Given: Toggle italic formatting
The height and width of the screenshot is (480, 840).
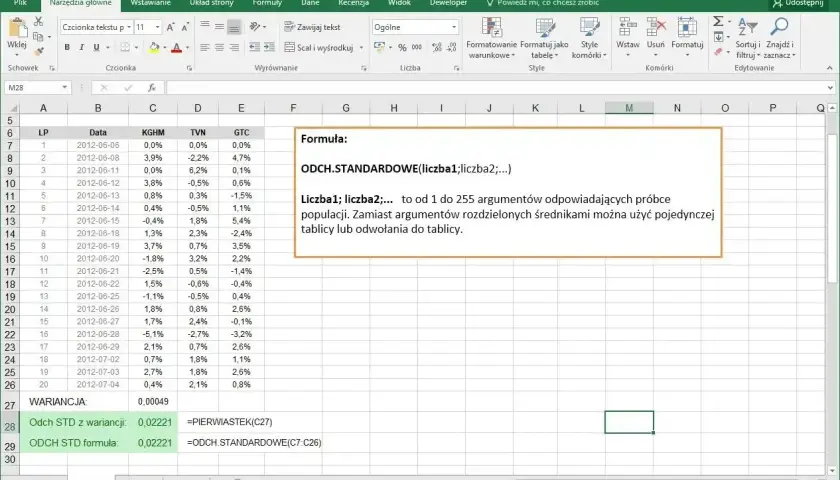Looking at the screenshot, I should (x=81, y=47).
